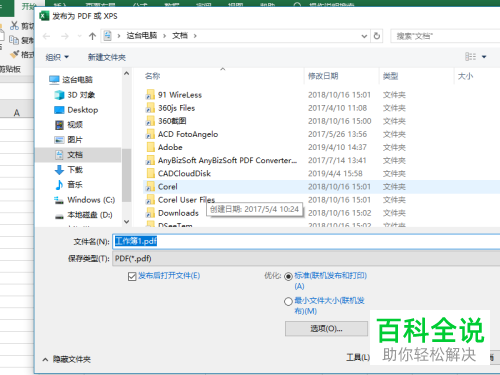Click the 选项(O)... button
The height and width of the screenshot is (375, 500).
[326, 329]
